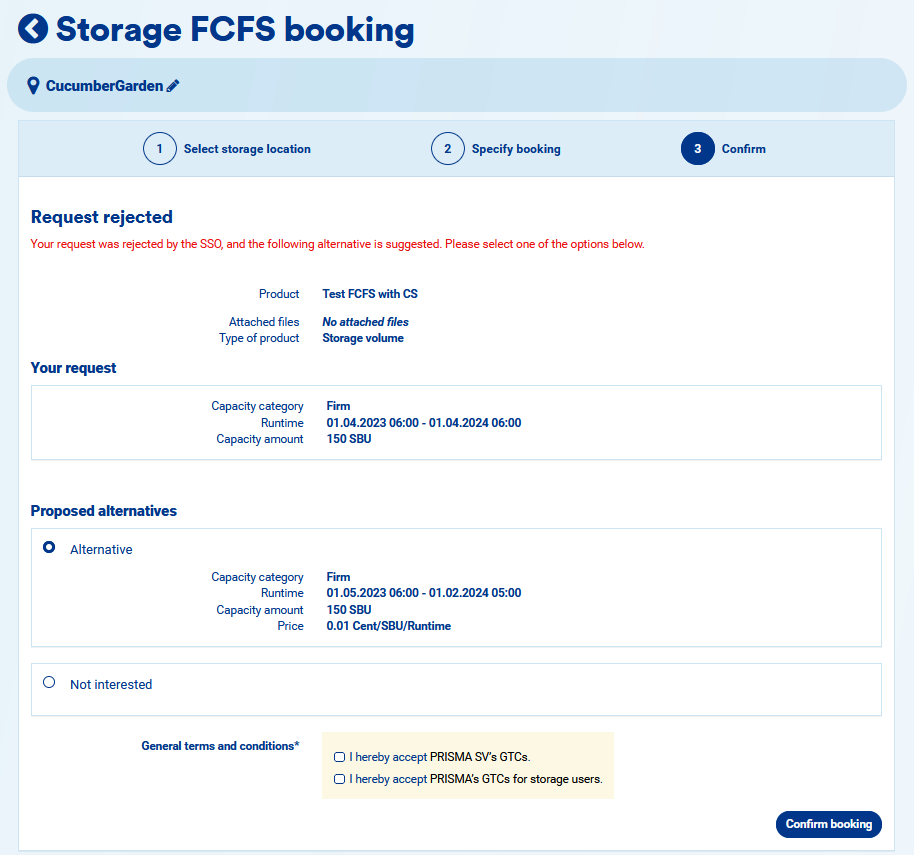Click the Storage FCFS booking heading

[235, 29]
